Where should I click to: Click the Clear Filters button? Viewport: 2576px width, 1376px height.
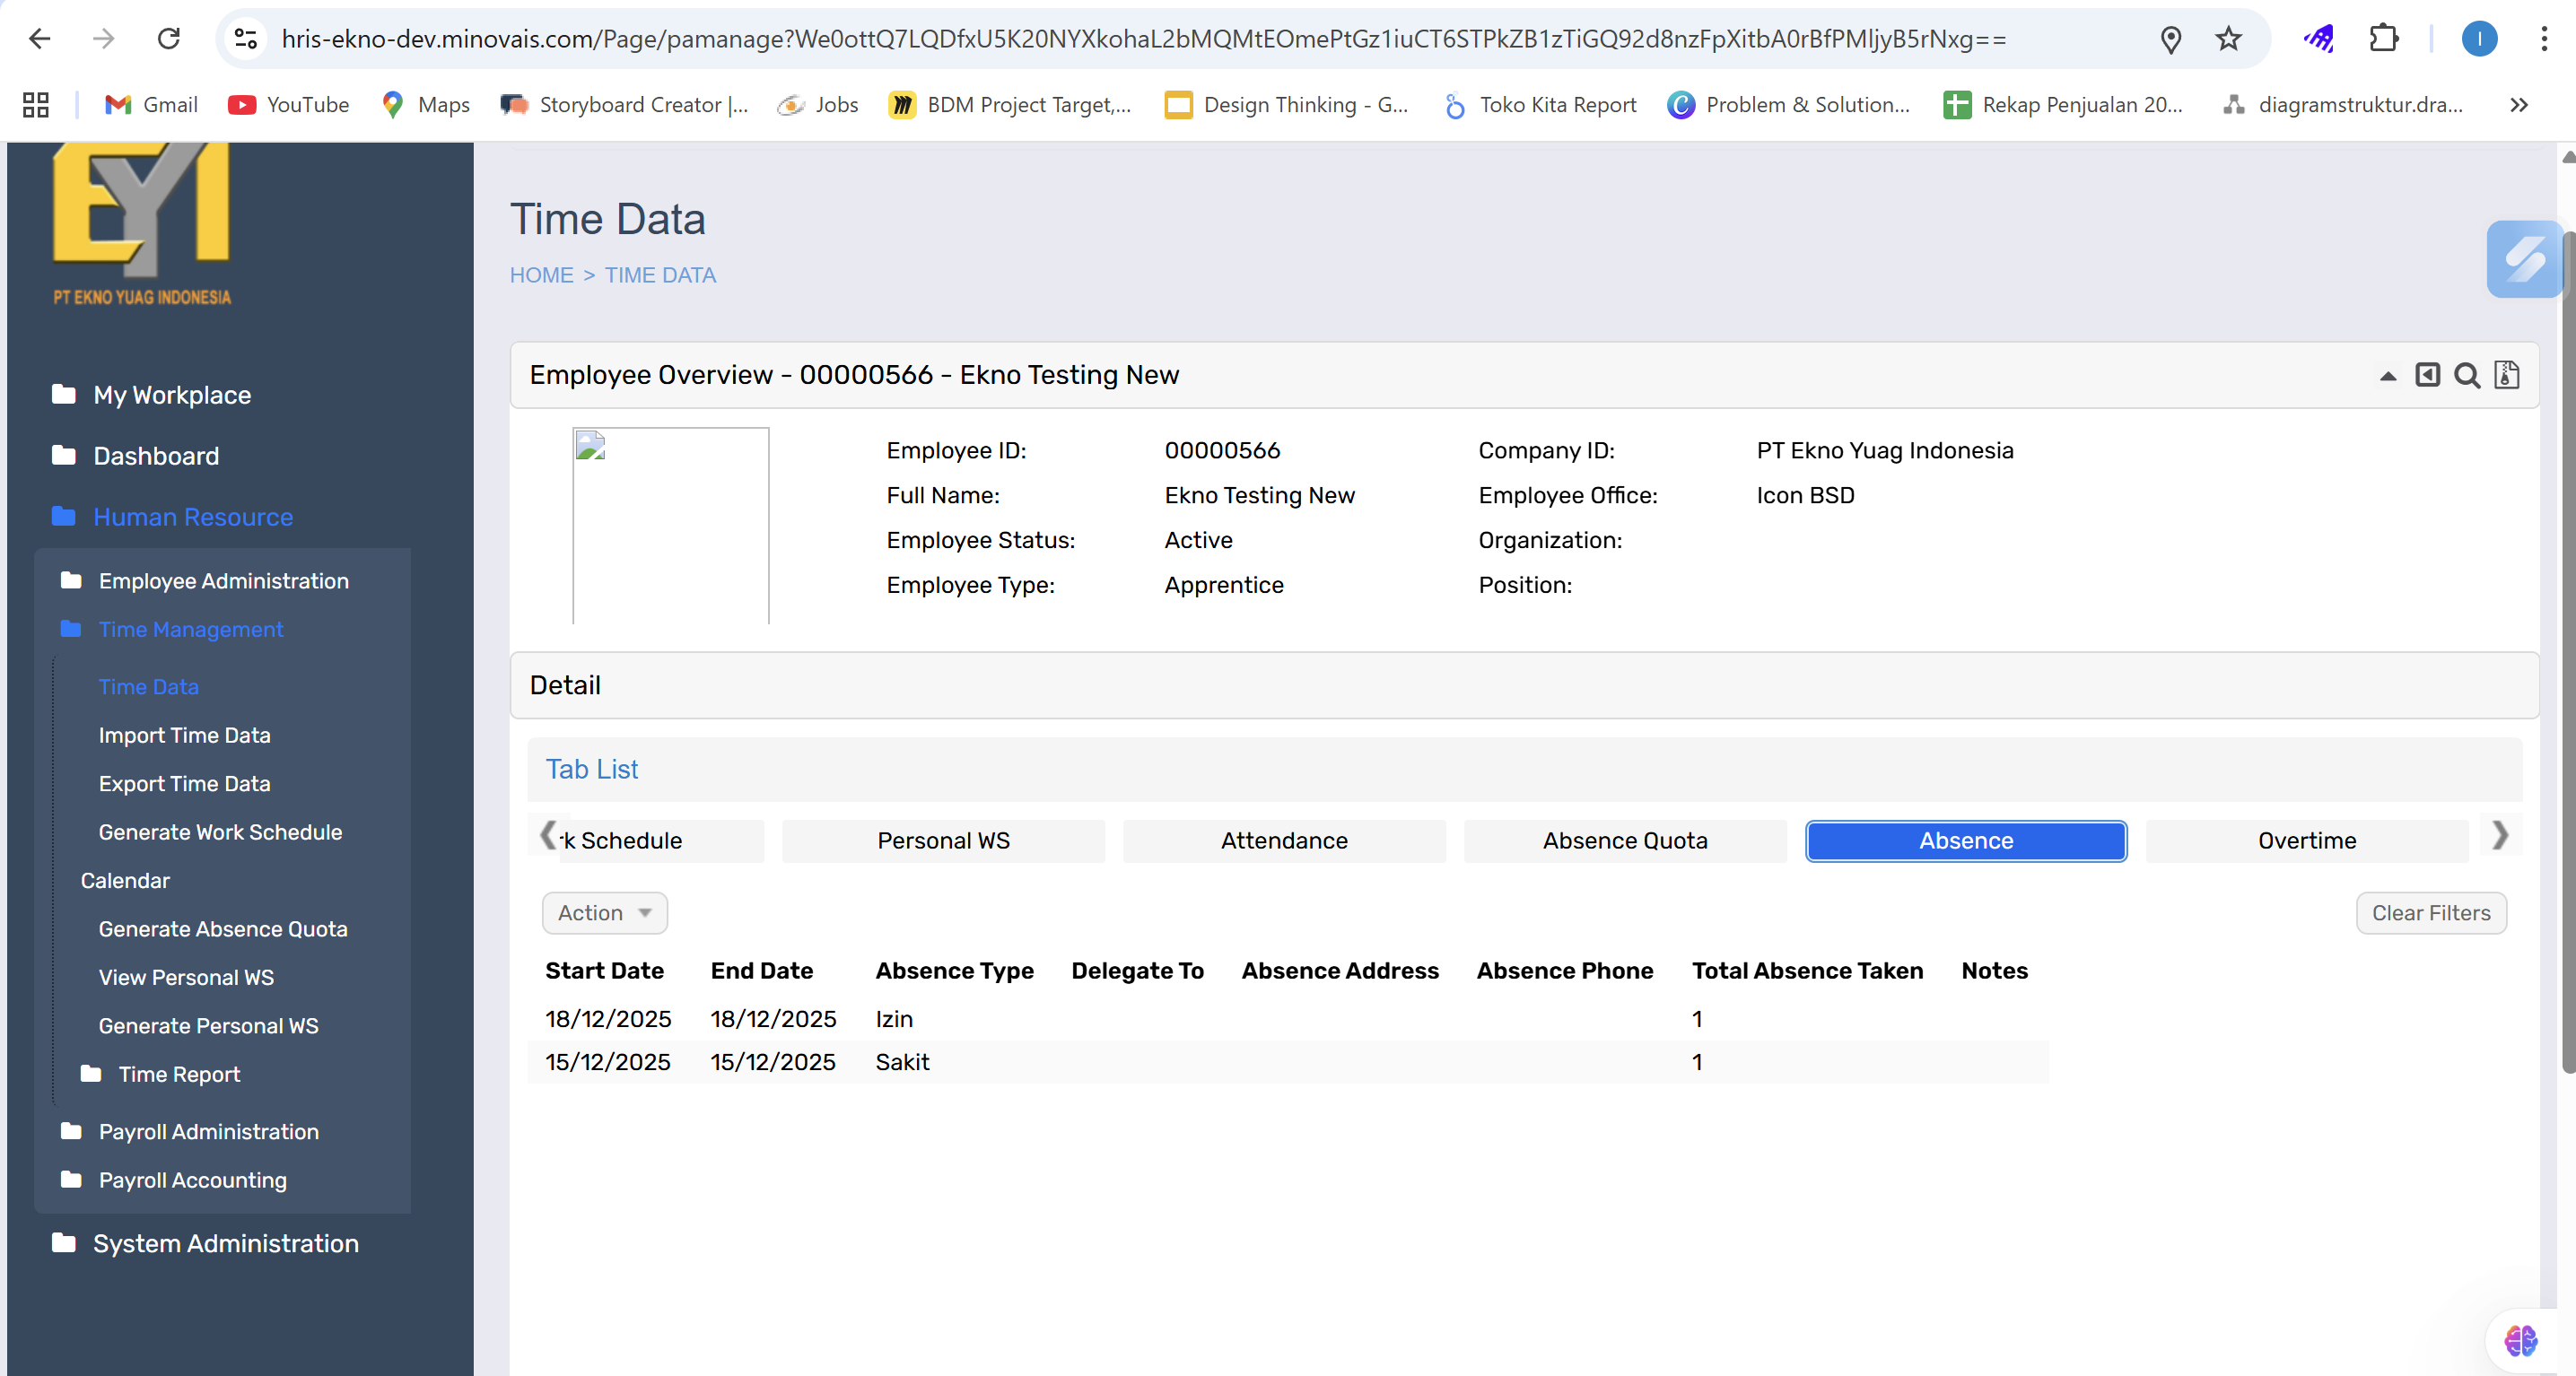point(2430,913)
